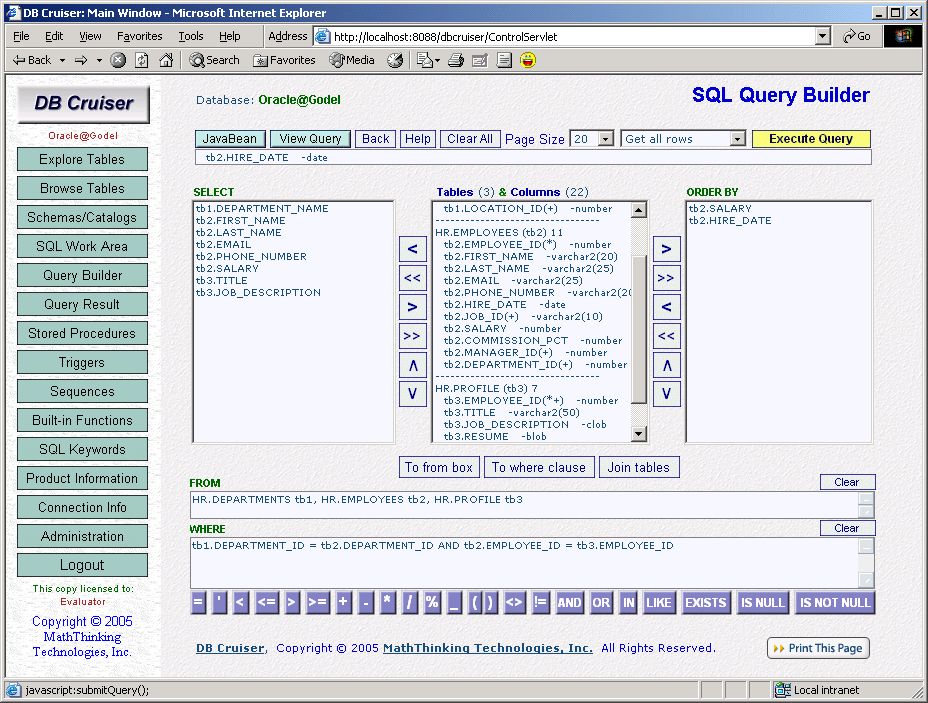Image resolution: width=928 pixels, height=703 pixels.
Task: Open the History icon in the toolbar
Action: click(395, 60)
